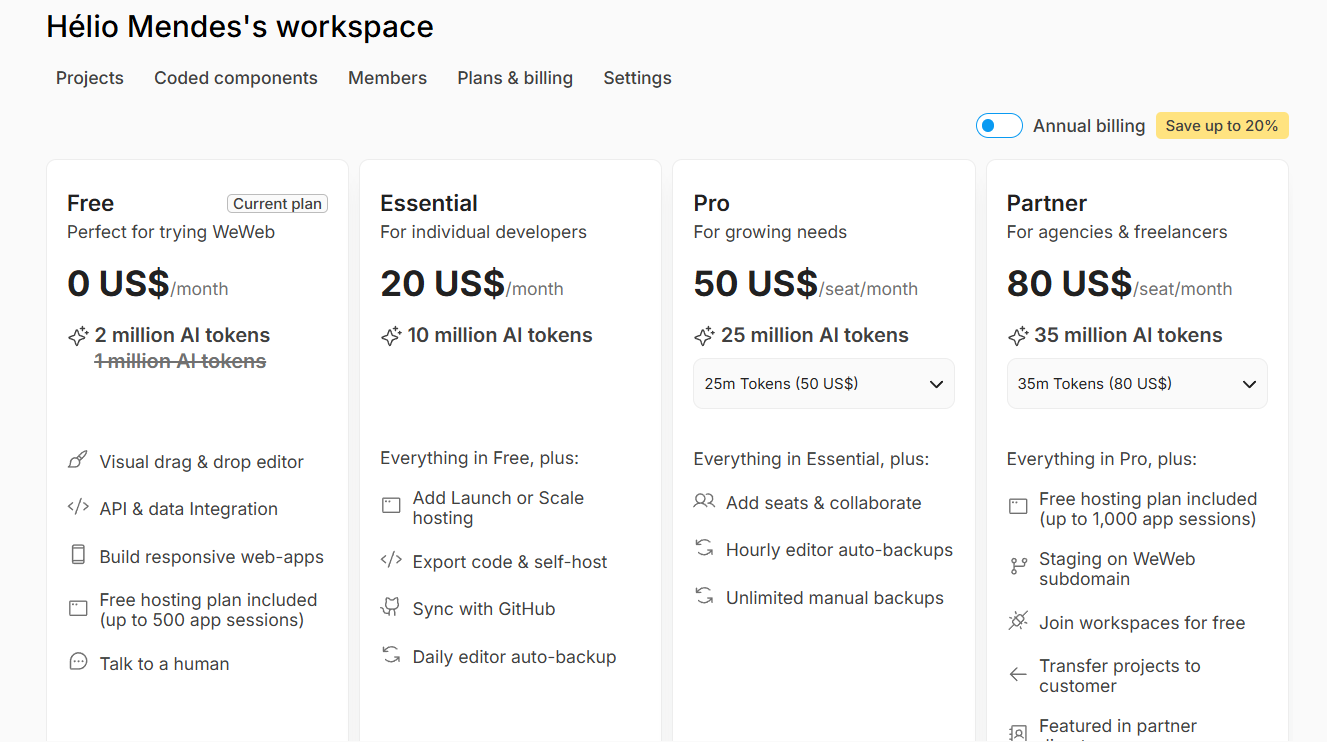The image size is (1327, 742).
Task: Click the Current plan badge on Free
Action: (x=278, y=204)
